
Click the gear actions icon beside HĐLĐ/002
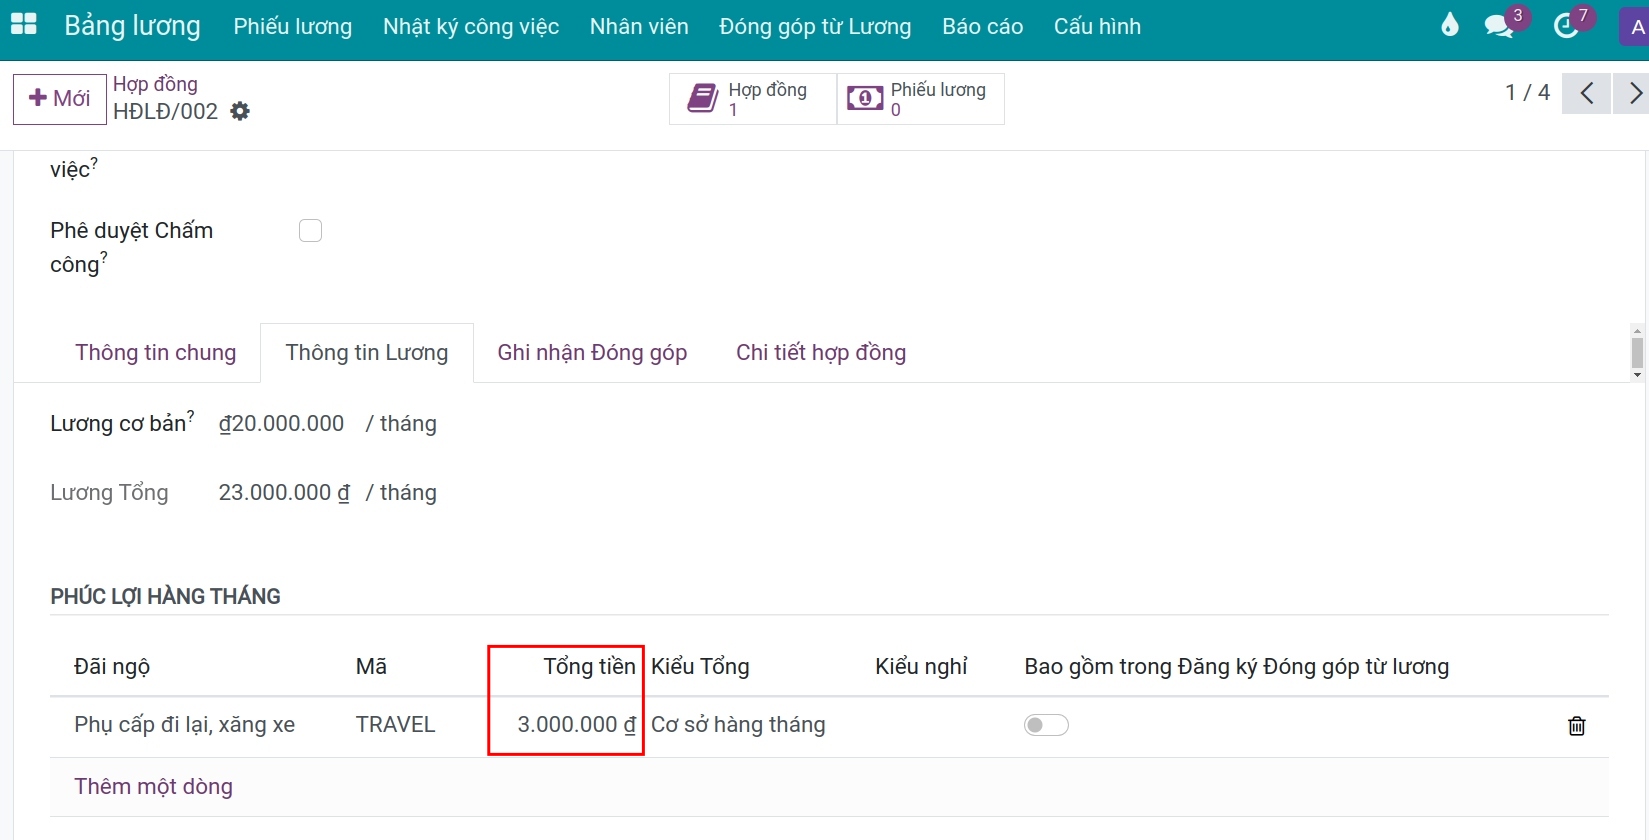click(240, 111)
